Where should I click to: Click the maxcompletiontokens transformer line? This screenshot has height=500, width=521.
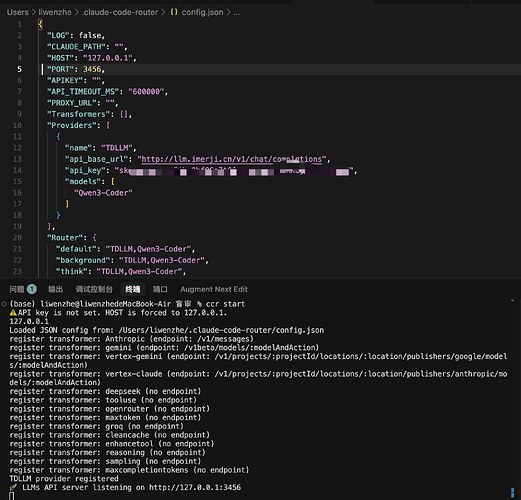pyautogui.click(x=129, y=470)
